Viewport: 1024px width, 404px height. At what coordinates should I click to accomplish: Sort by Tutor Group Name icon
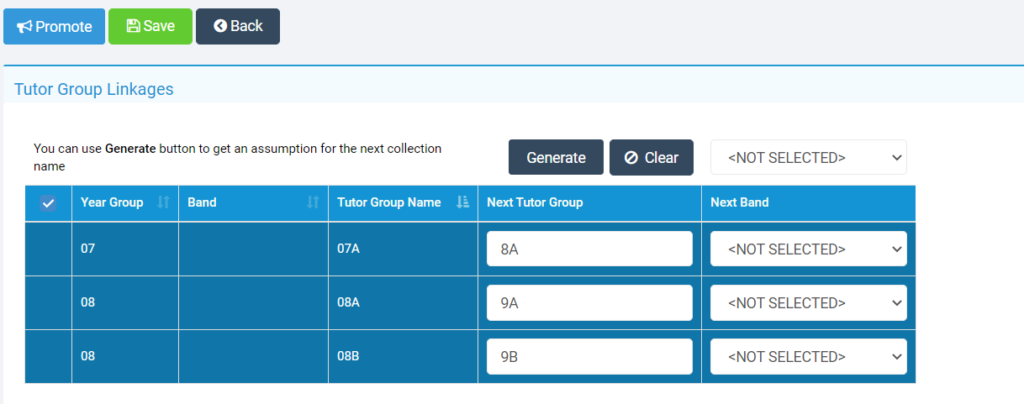pos(462,203)
